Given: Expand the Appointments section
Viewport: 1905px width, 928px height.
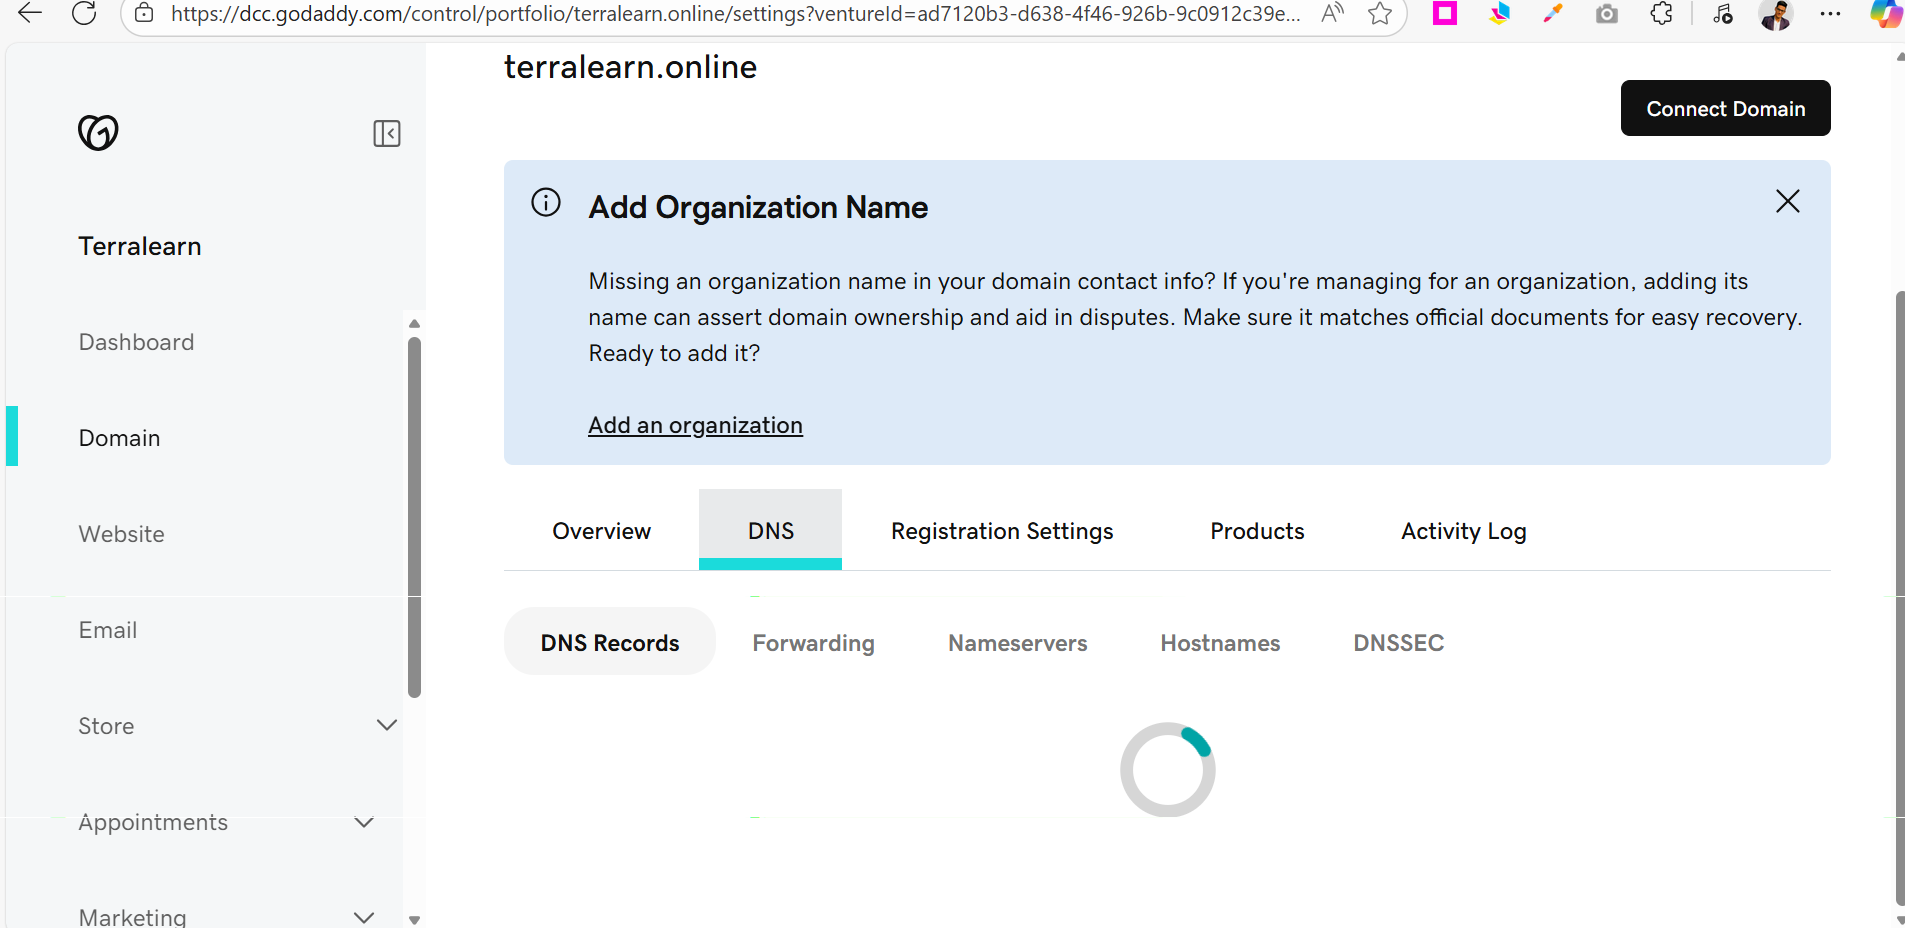Looking at the screenshot, I should click(x=363, y=822).
